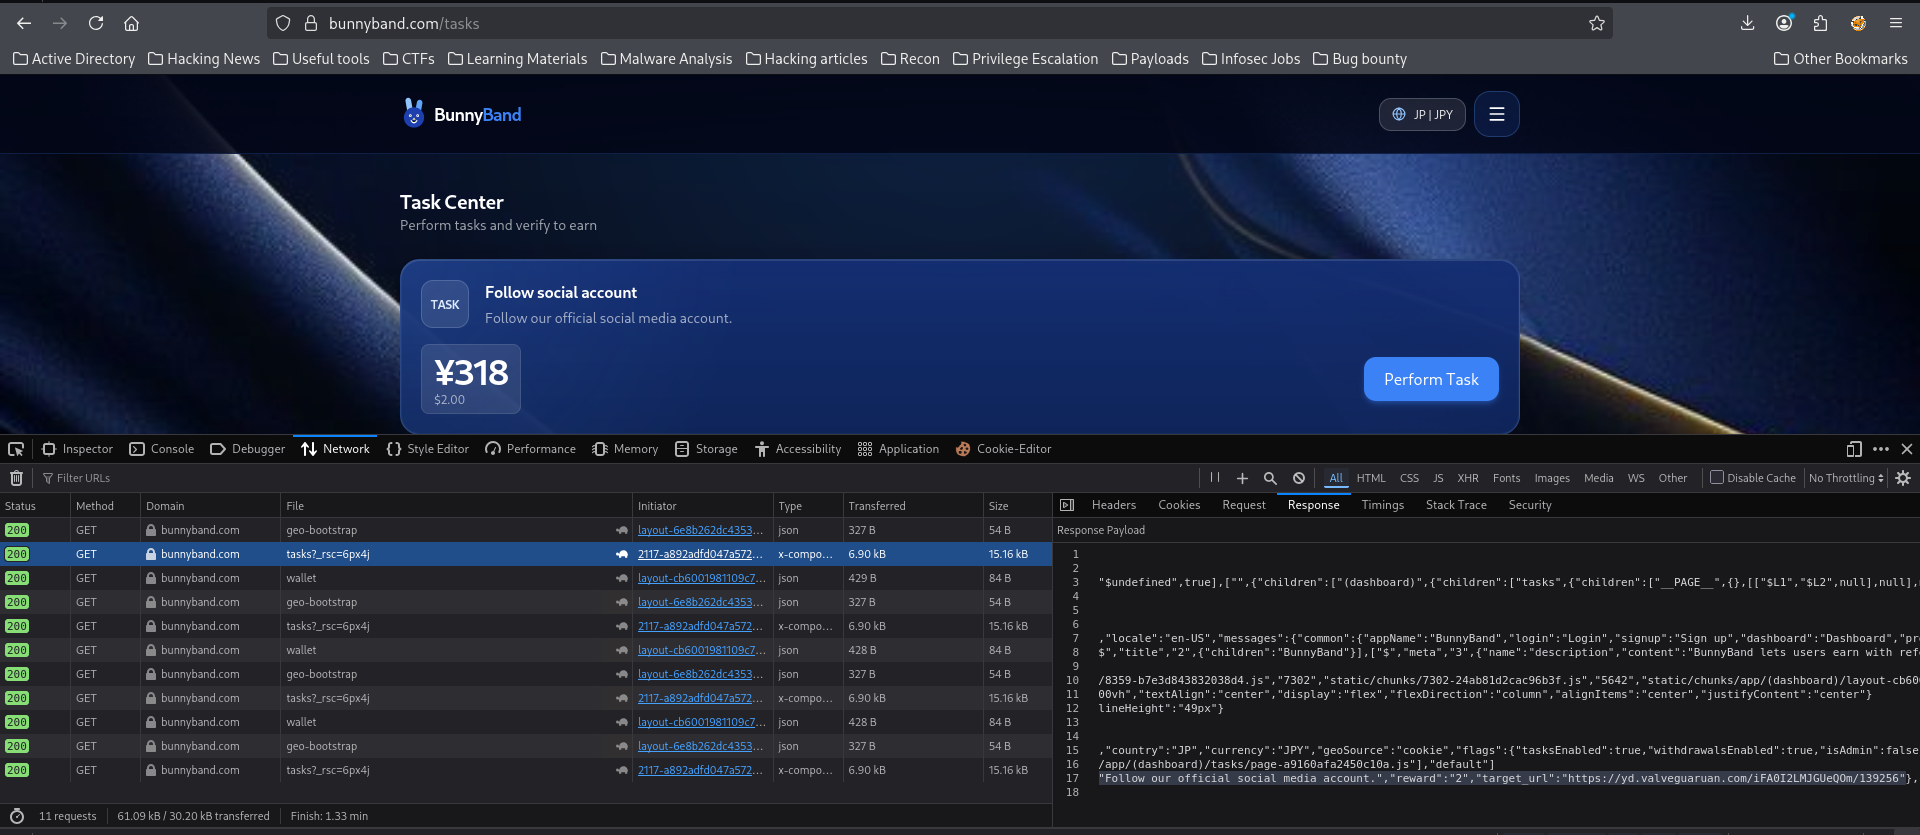Click the BunnyBand name in the header

click(477, 115)
